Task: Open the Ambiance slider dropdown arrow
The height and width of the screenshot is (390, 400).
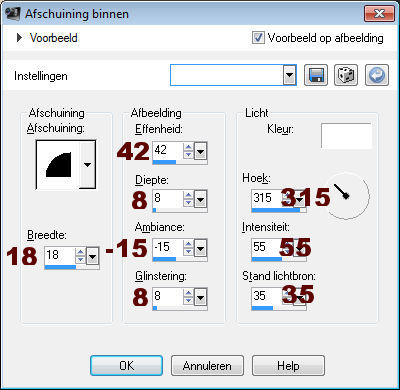Action: coord(200,248)
